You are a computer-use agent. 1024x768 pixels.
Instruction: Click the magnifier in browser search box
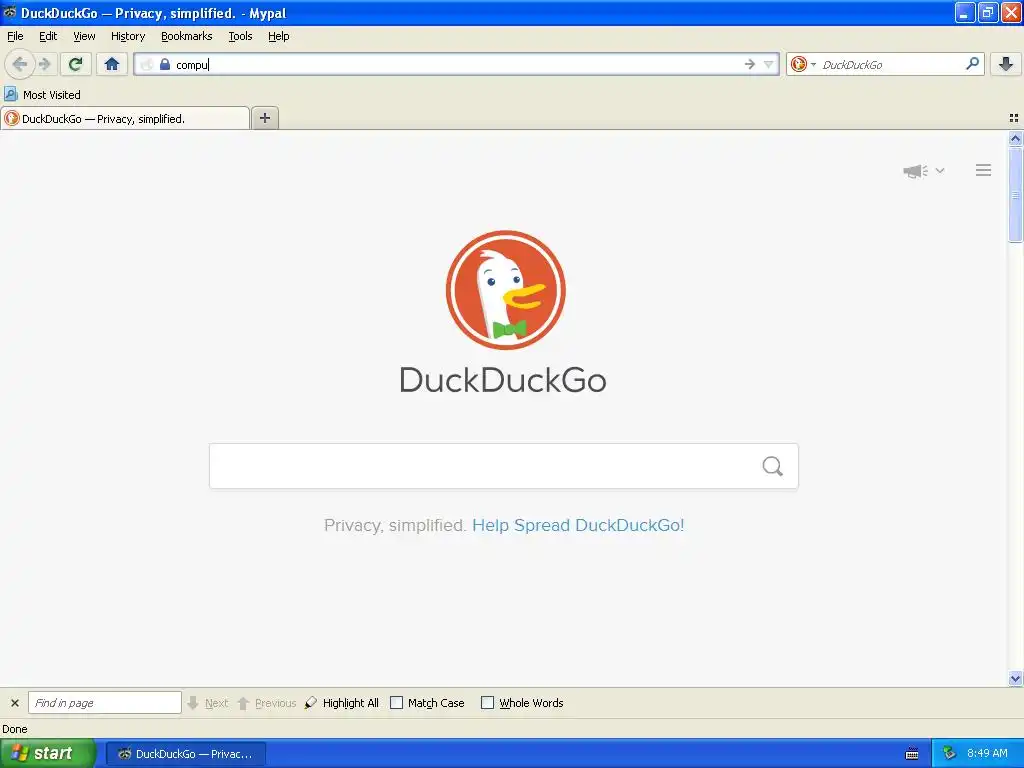972,64
